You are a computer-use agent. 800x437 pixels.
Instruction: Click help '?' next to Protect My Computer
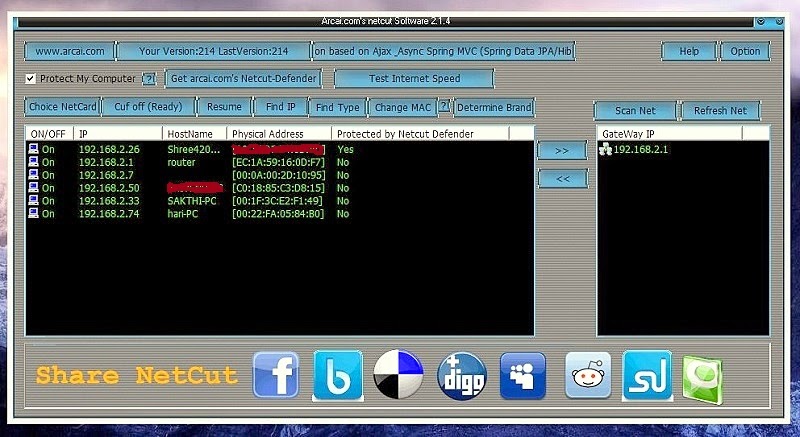coord(148,79)
